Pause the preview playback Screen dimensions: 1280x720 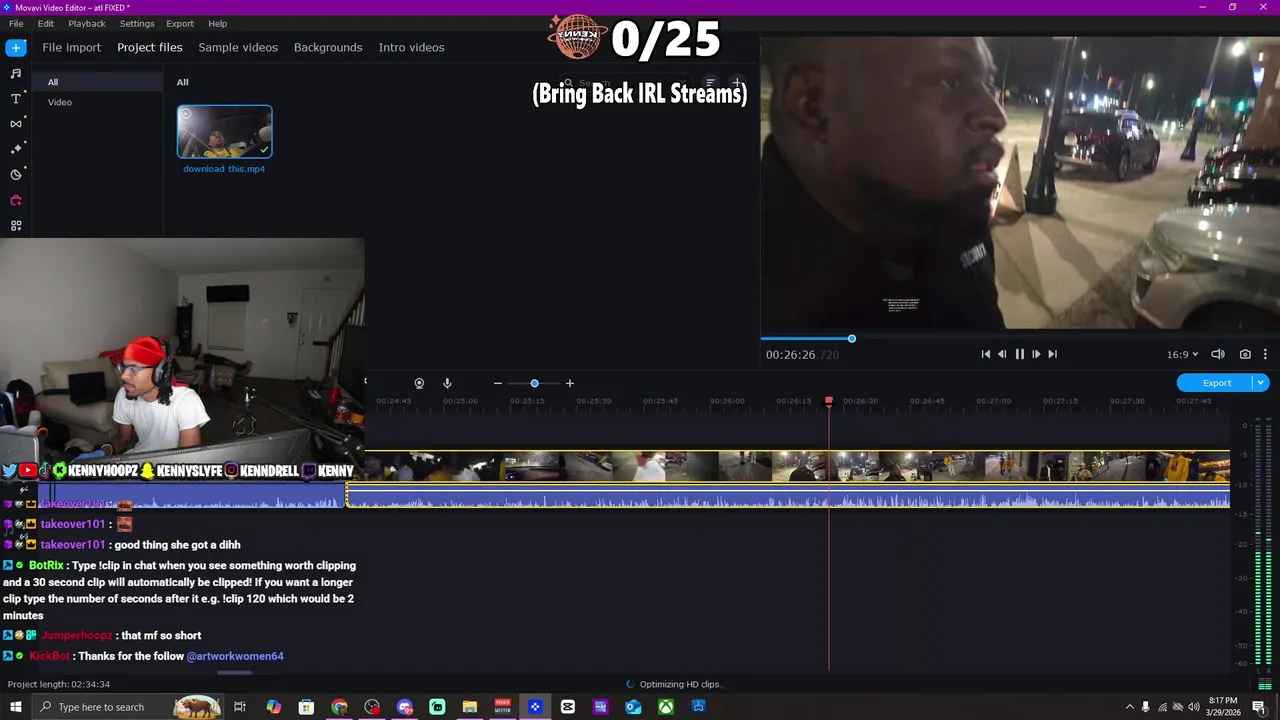(1019, 354)
